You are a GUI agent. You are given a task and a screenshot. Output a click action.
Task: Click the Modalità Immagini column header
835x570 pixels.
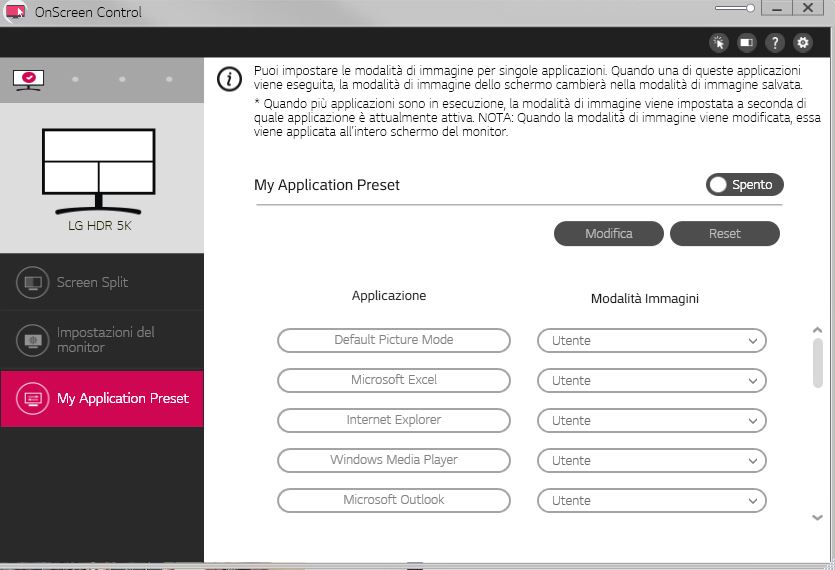(x=645, y=298)
